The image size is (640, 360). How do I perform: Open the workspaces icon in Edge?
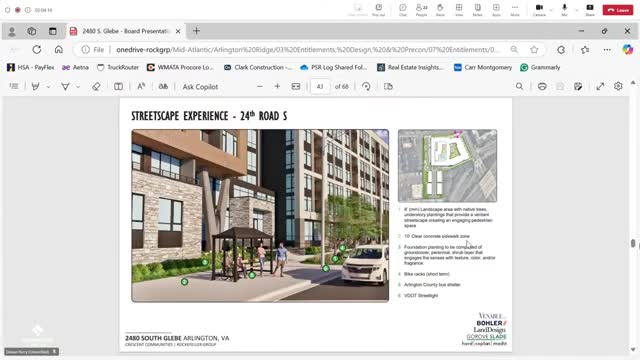pos(31,31)
